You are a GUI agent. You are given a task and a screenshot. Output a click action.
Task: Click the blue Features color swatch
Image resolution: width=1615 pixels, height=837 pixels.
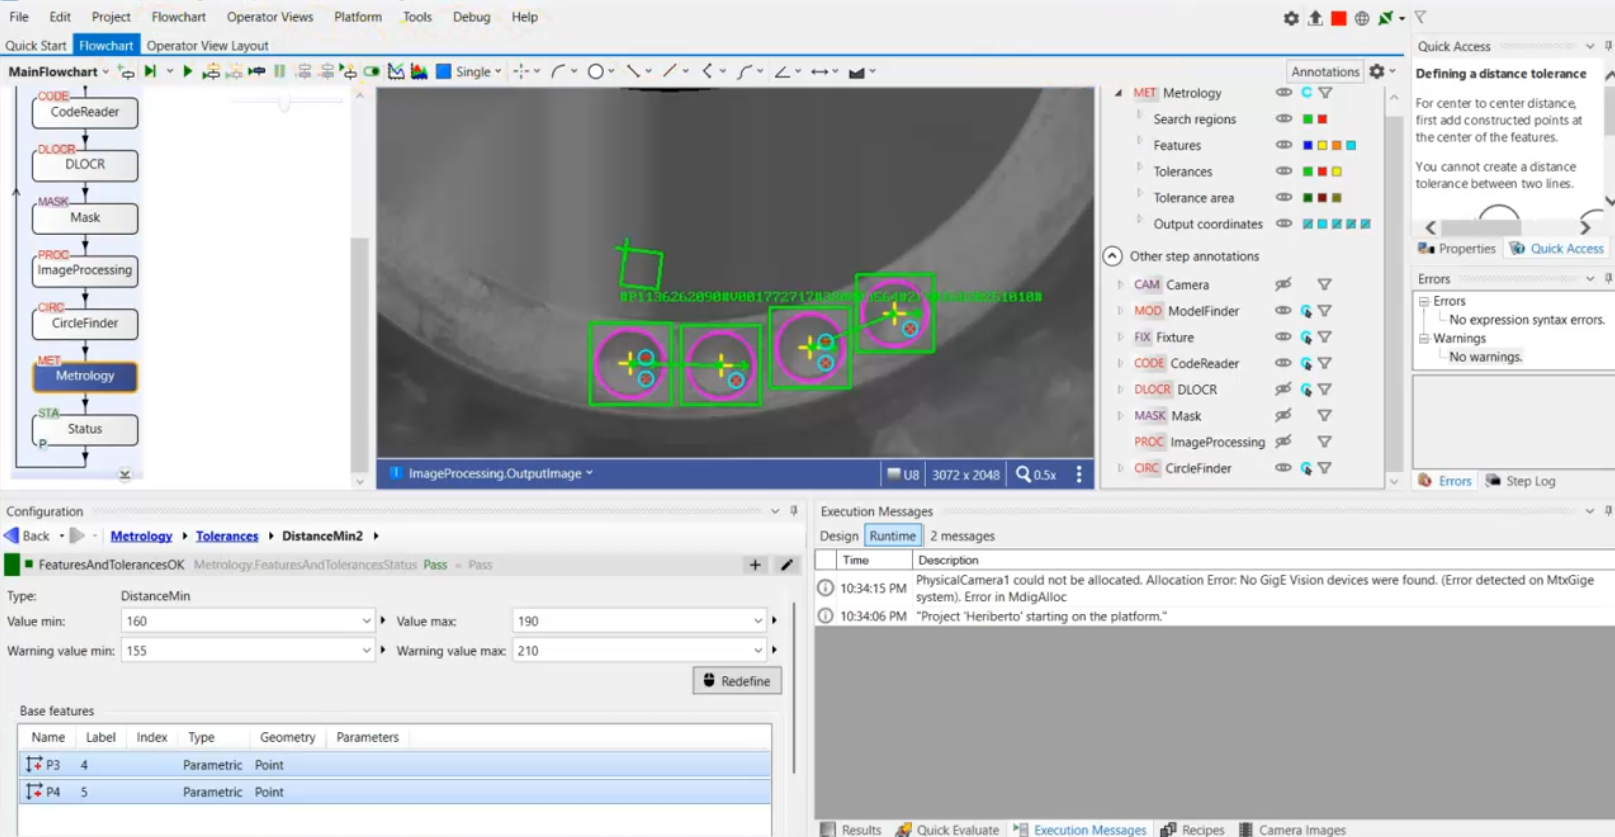tap(1307, 145)
